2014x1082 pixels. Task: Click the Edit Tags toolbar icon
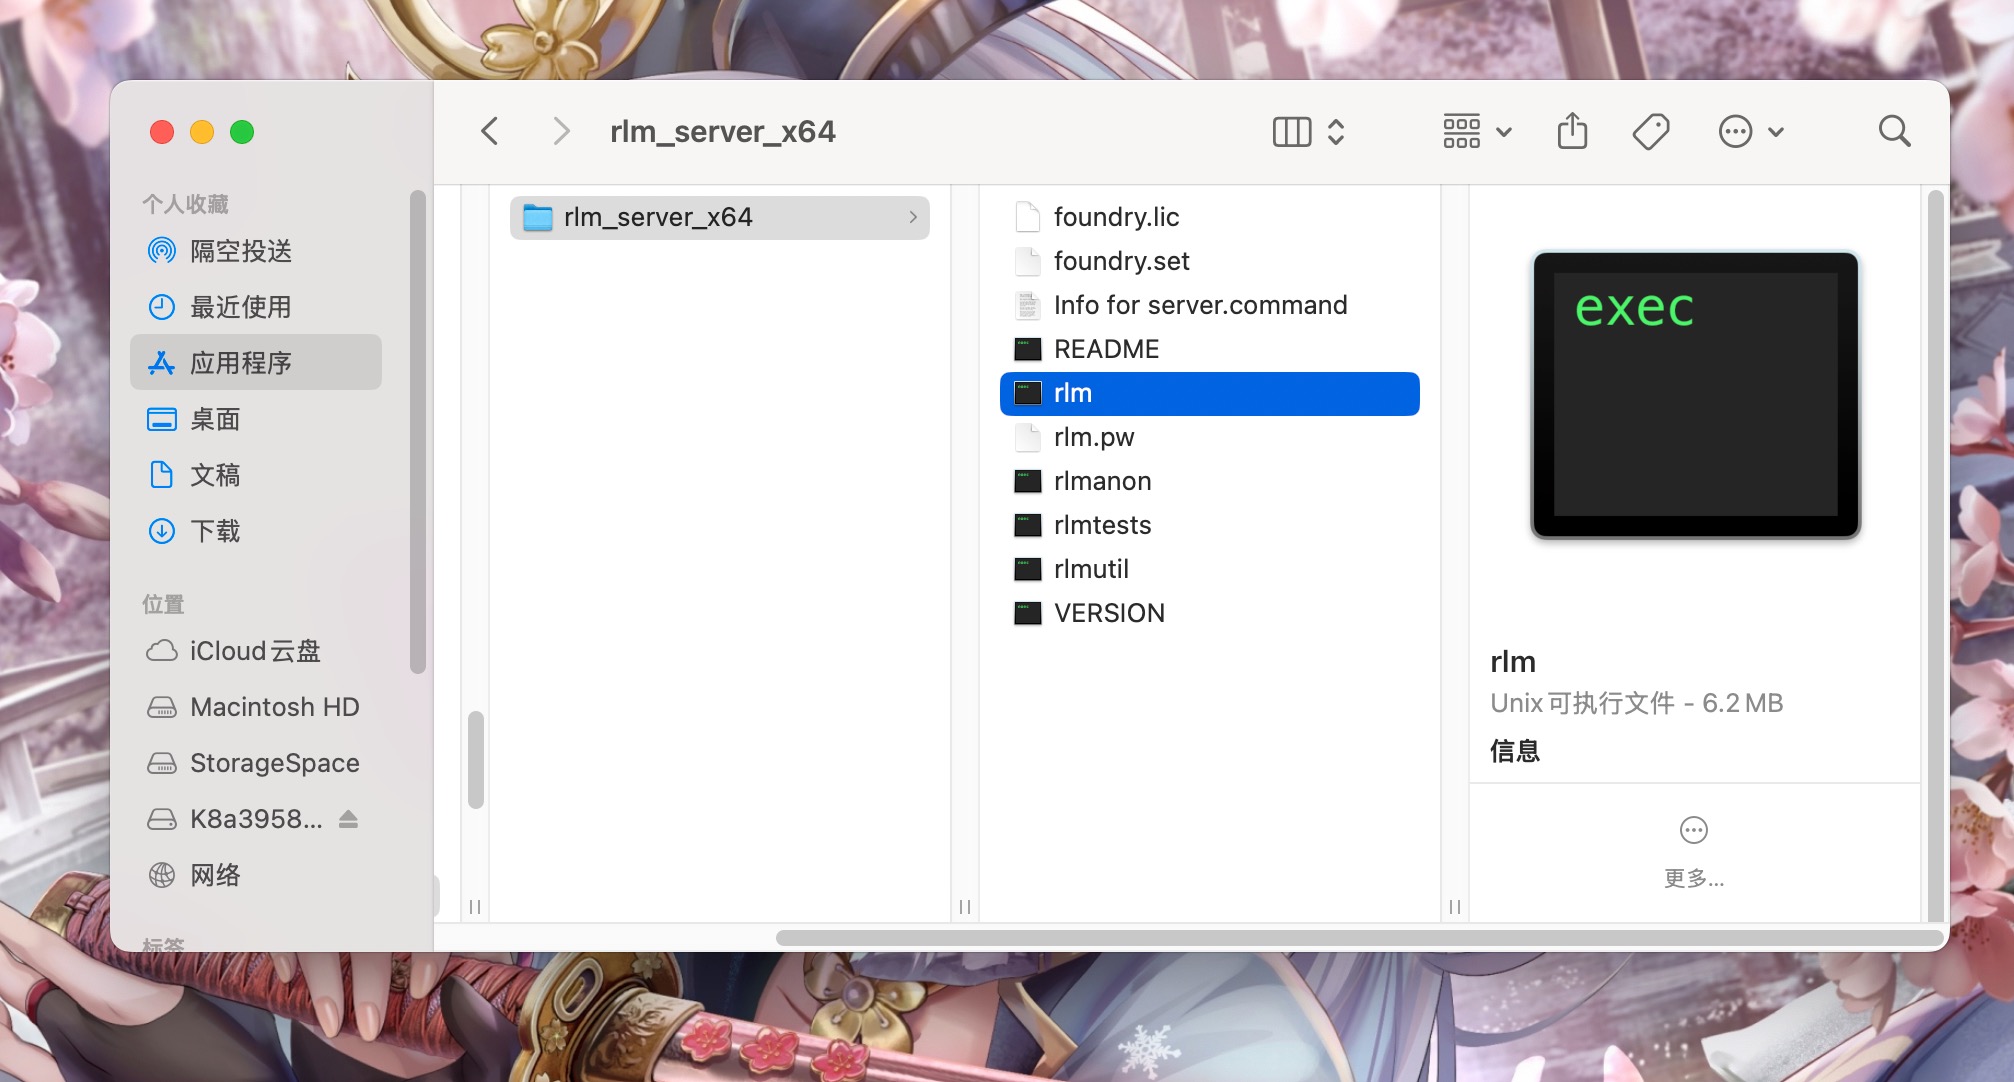1650,131
